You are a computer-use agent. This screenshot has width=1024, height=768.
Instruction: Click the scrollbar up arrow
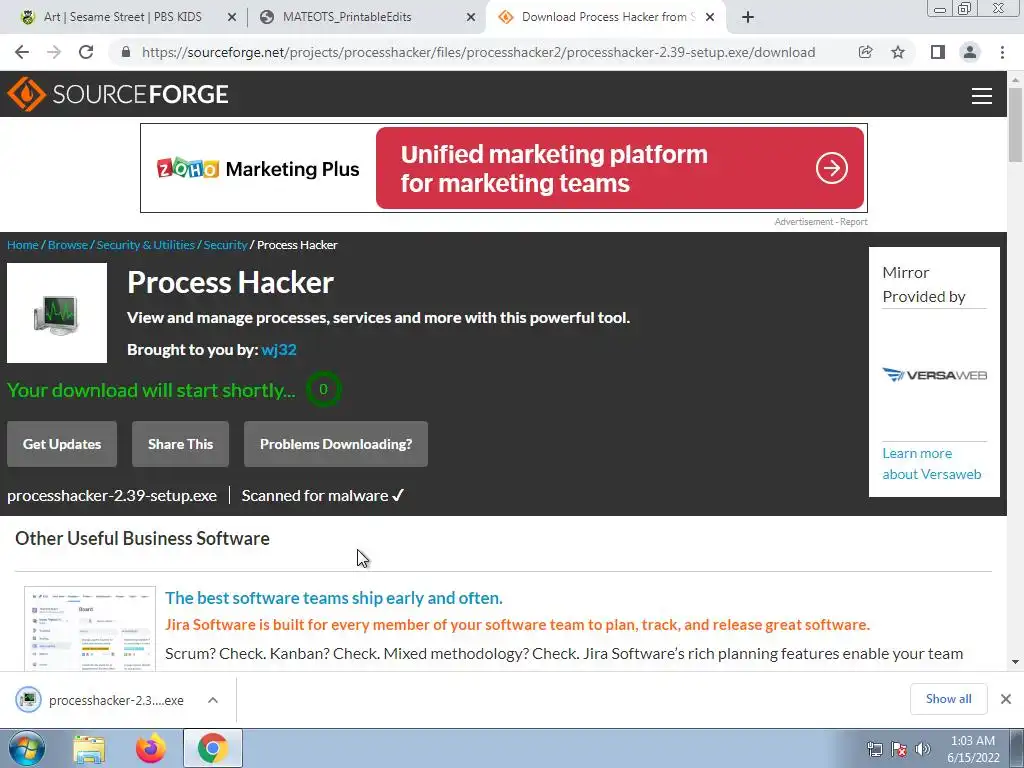[x=1015, y=79]
